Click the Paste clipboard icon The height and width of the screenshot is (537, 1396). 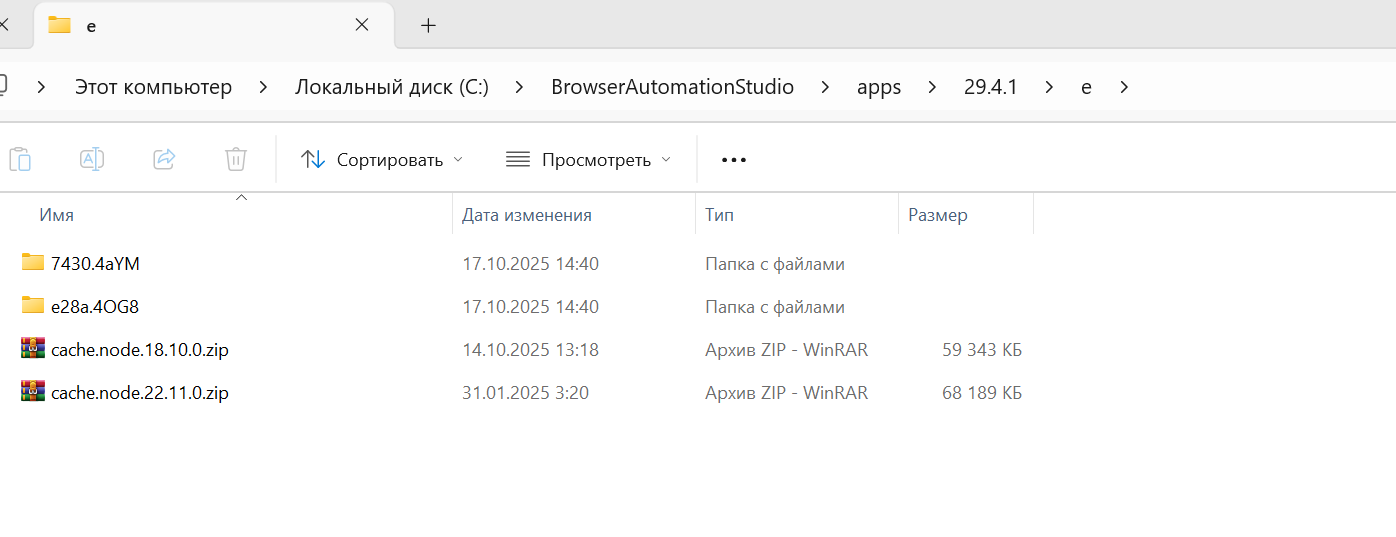20,159
